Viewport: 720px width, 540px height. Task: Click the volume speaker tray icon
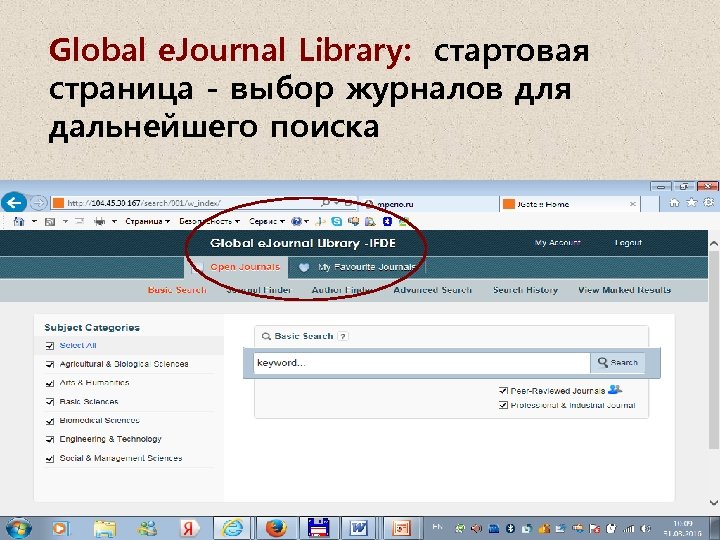coord(645,529)
